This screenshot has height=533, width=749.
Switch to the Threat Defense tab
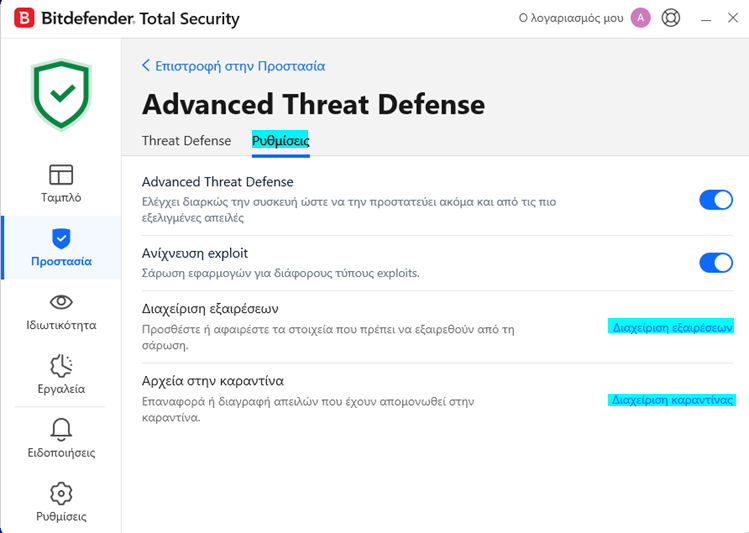[186, 141]
